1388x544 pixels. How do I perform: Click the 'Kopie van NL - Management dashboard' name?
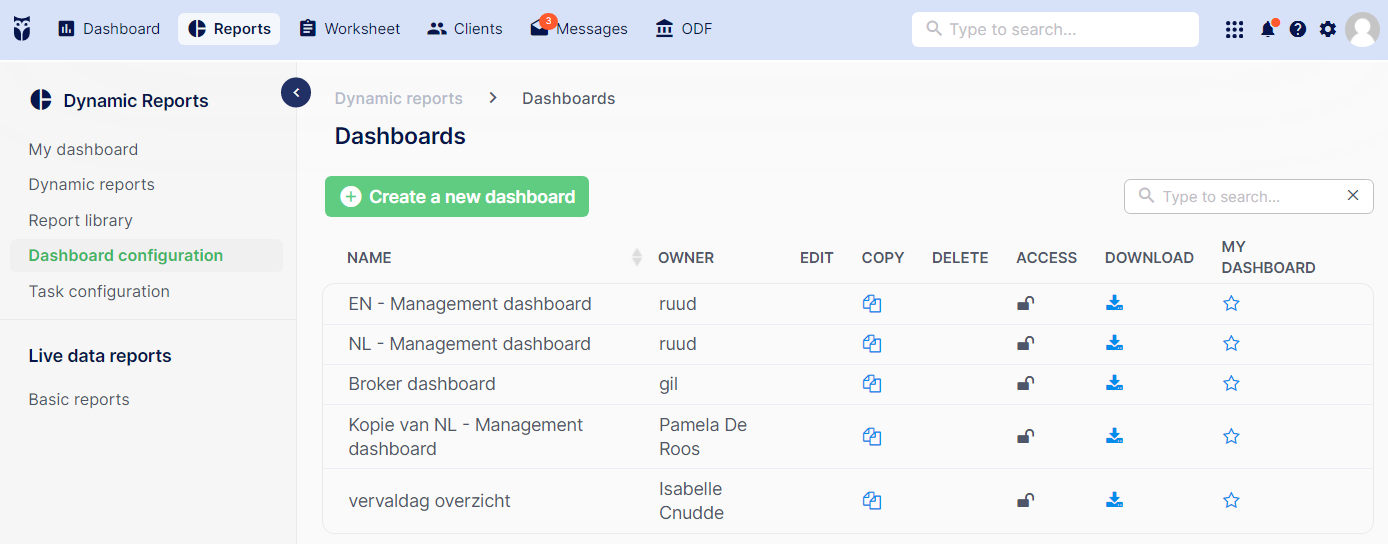(466, 437)
